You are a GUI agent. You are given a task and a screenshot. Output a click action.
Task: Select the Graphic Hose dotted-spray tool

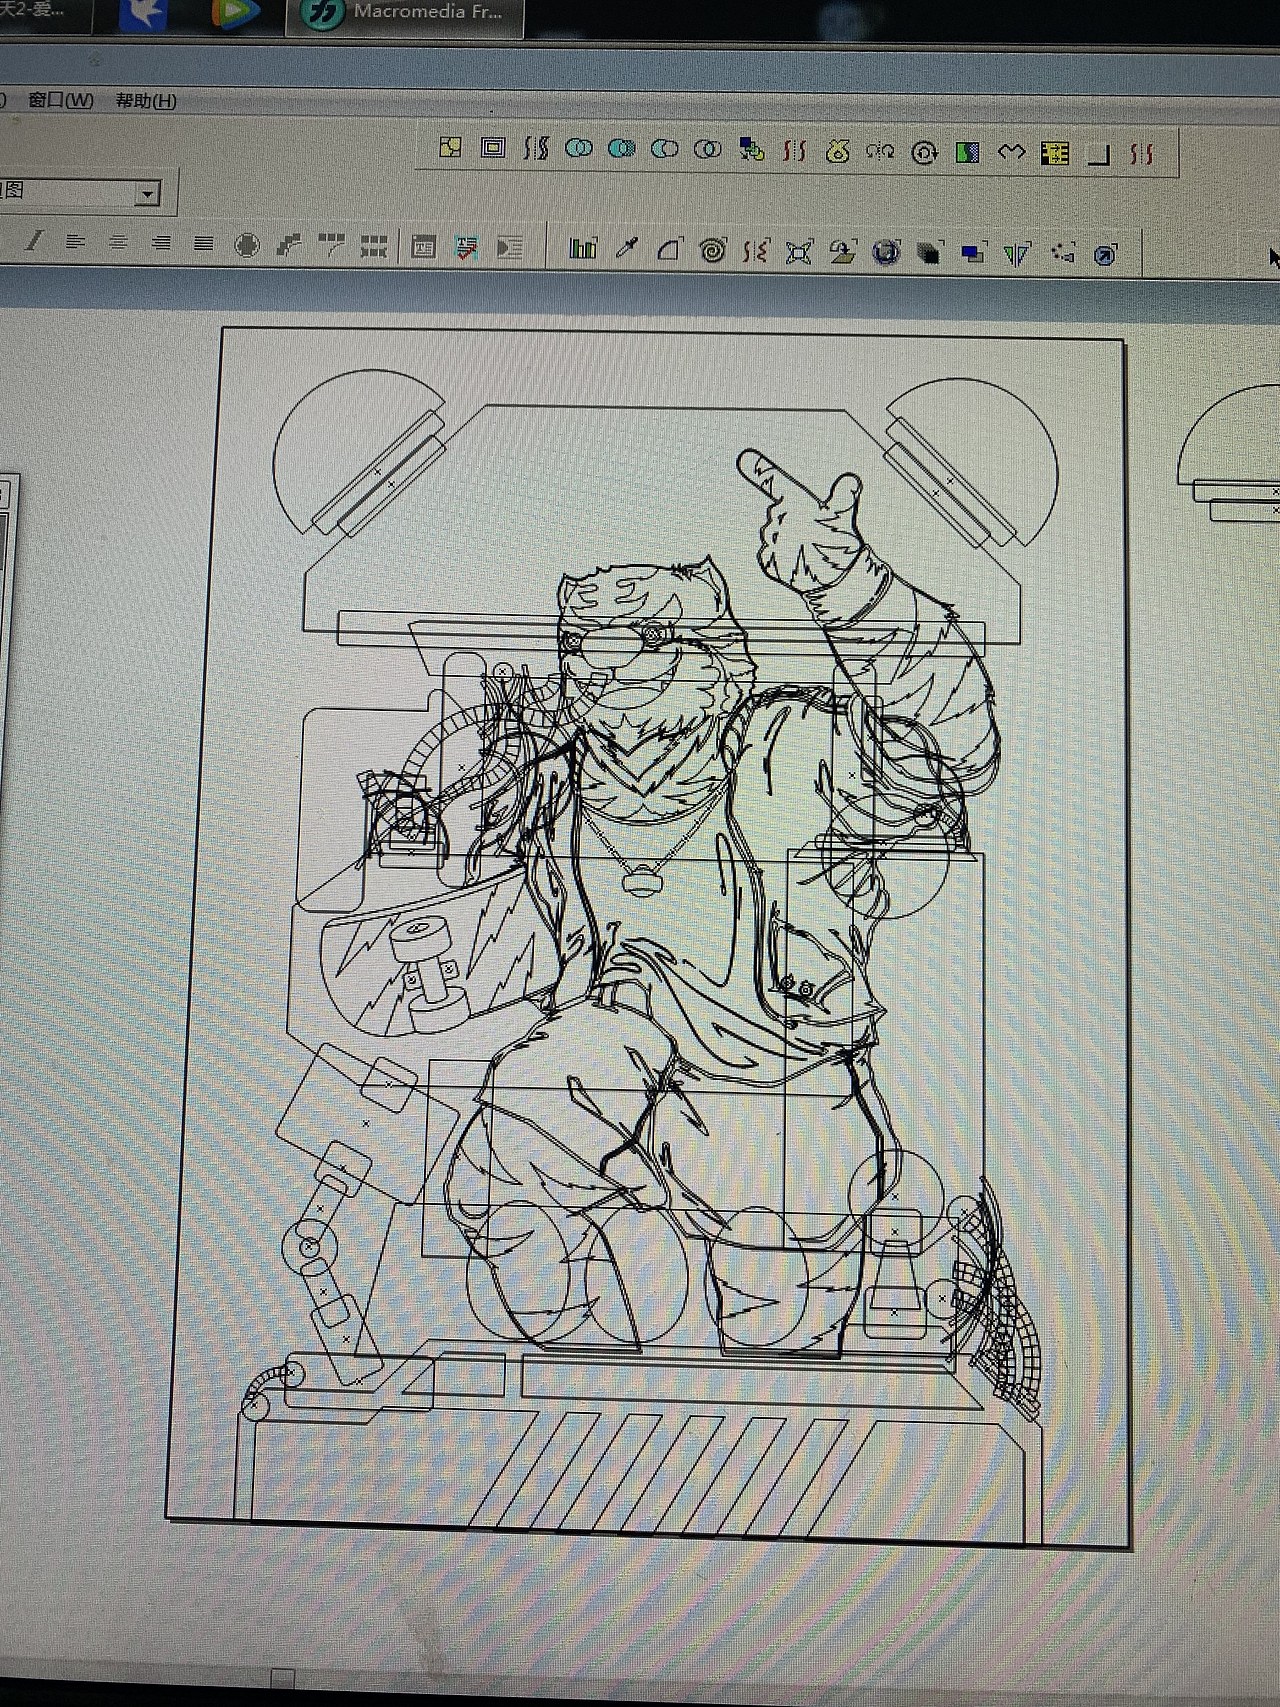tap(1062, 254)
